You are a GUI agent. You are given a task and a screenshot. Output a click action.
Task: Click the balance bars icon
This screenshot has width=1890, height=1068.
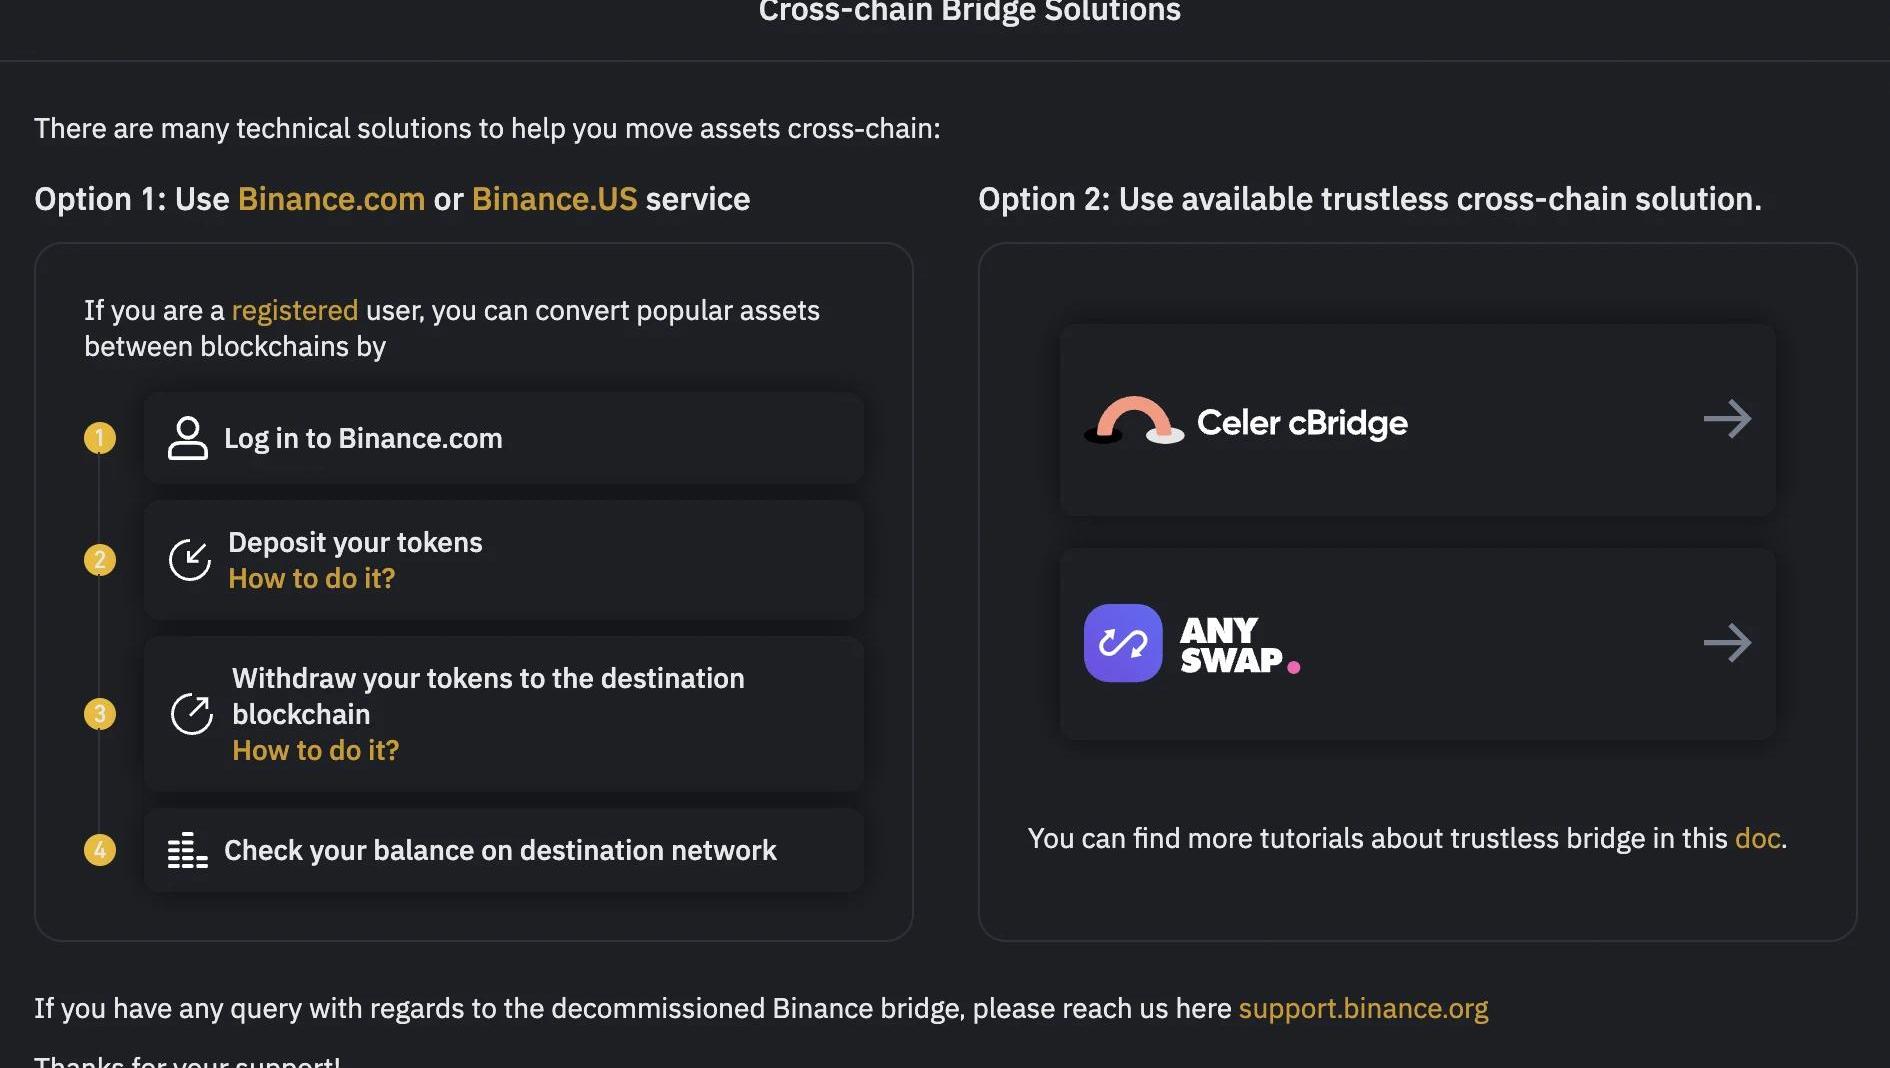pyautogui.click(x=187, y=850)
